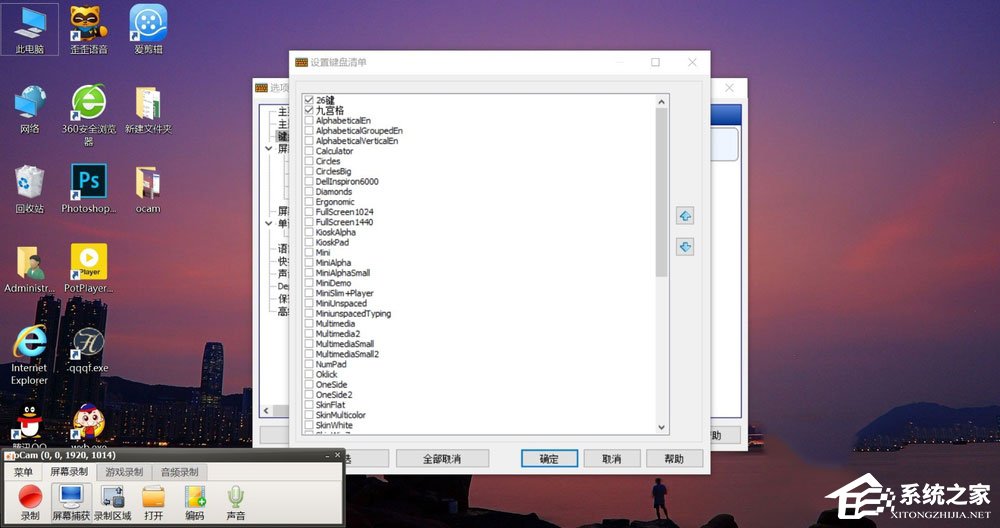The image size is (1000, 528).
Task: Uncheck the 26键 keyboard checkbox
Action: click(x=309, y=100)
